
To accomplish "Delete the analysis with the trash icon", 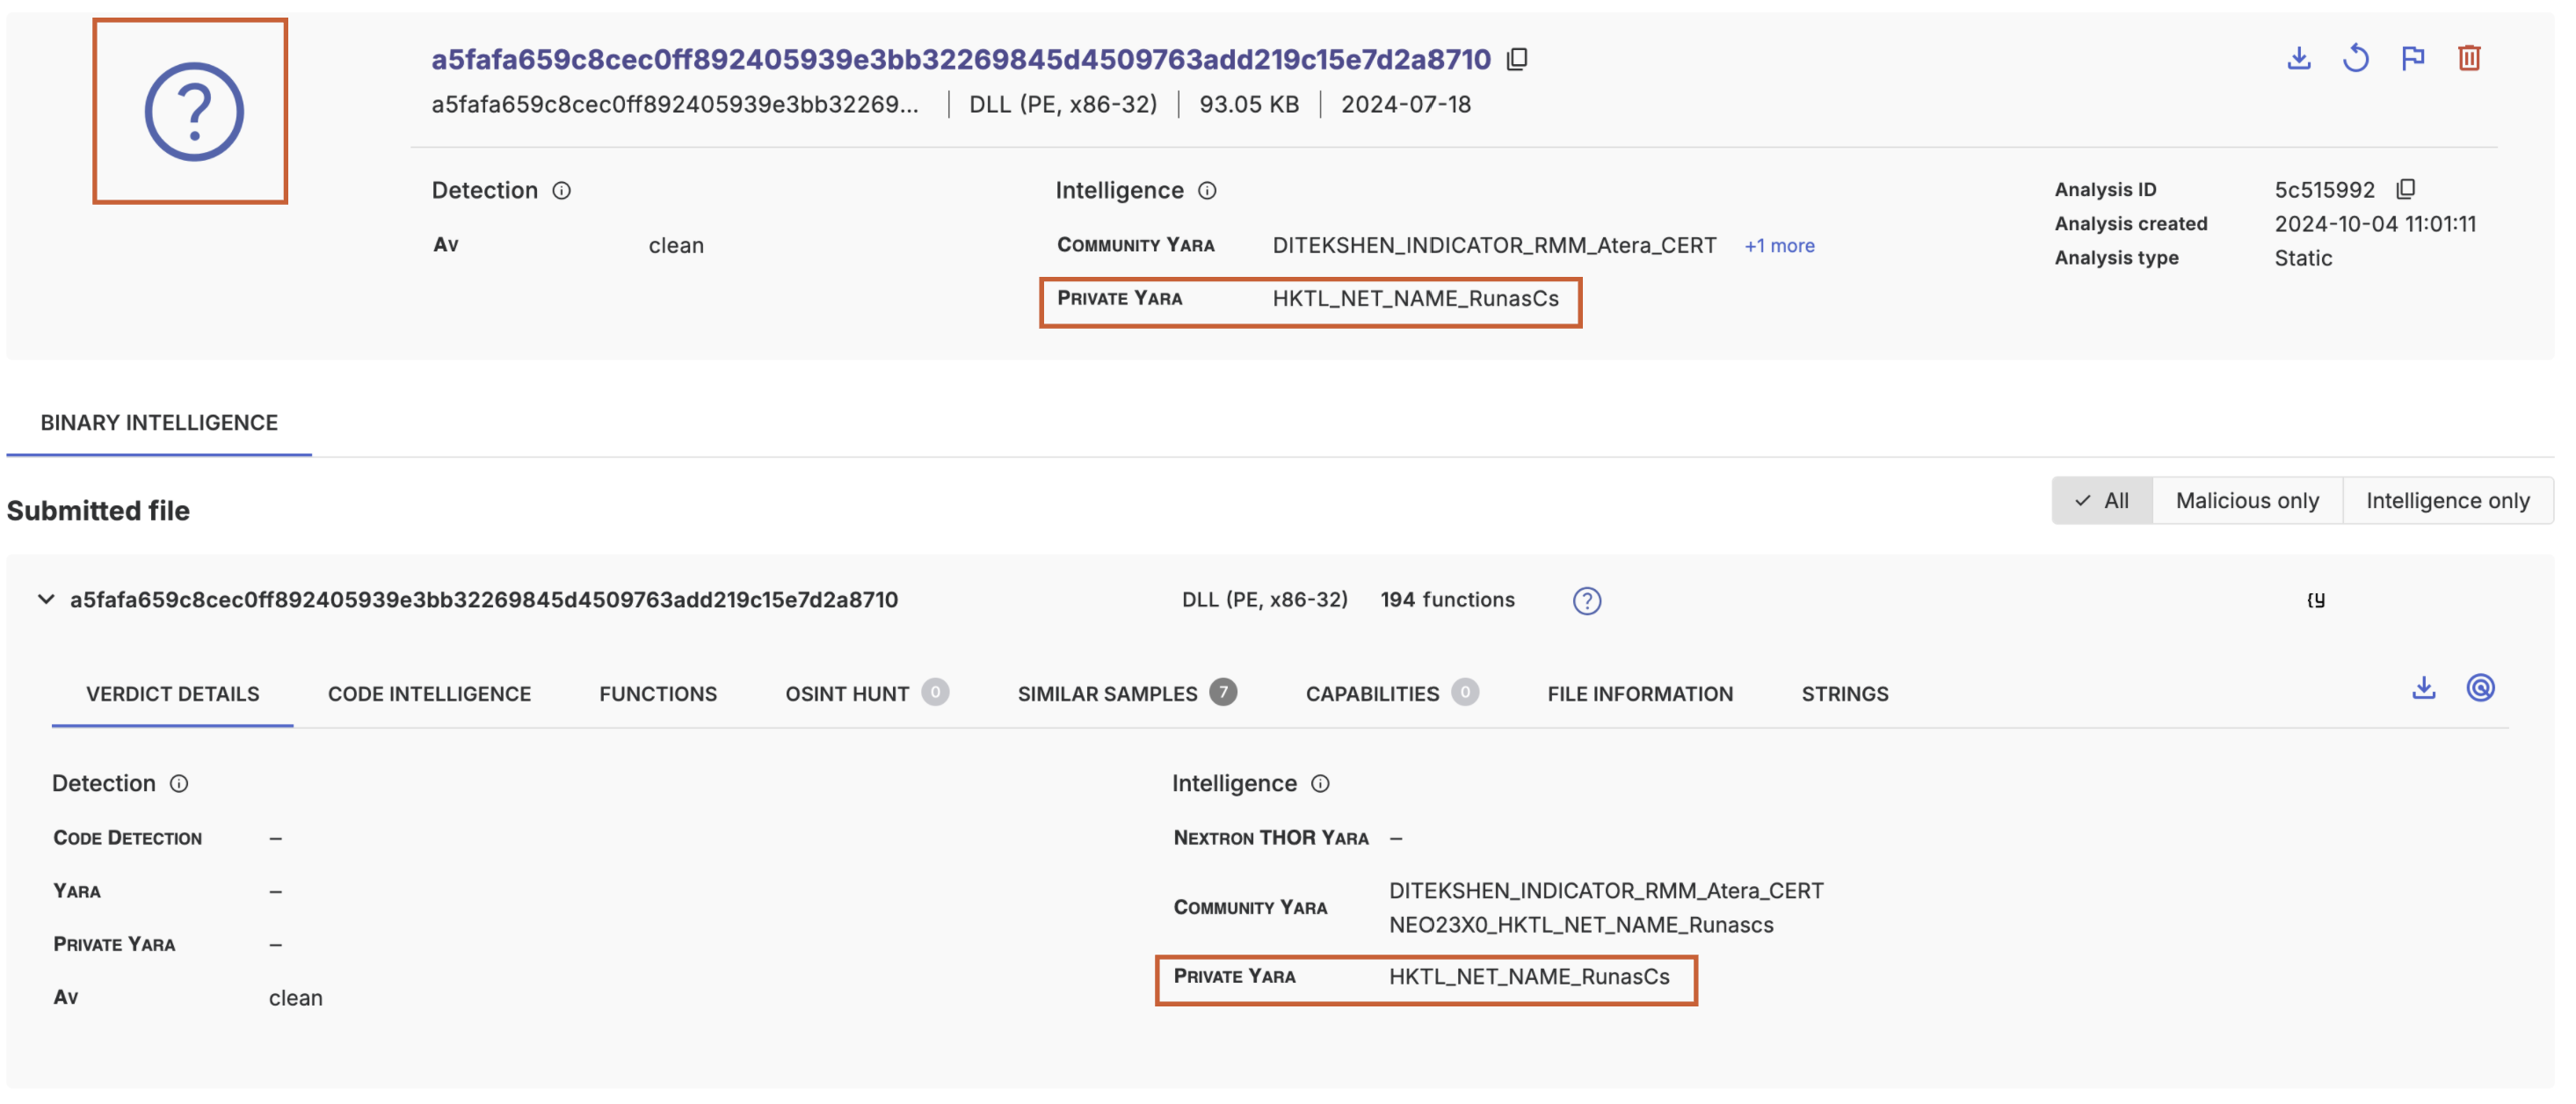I will pyautogui.click(x=2468, y=58).
